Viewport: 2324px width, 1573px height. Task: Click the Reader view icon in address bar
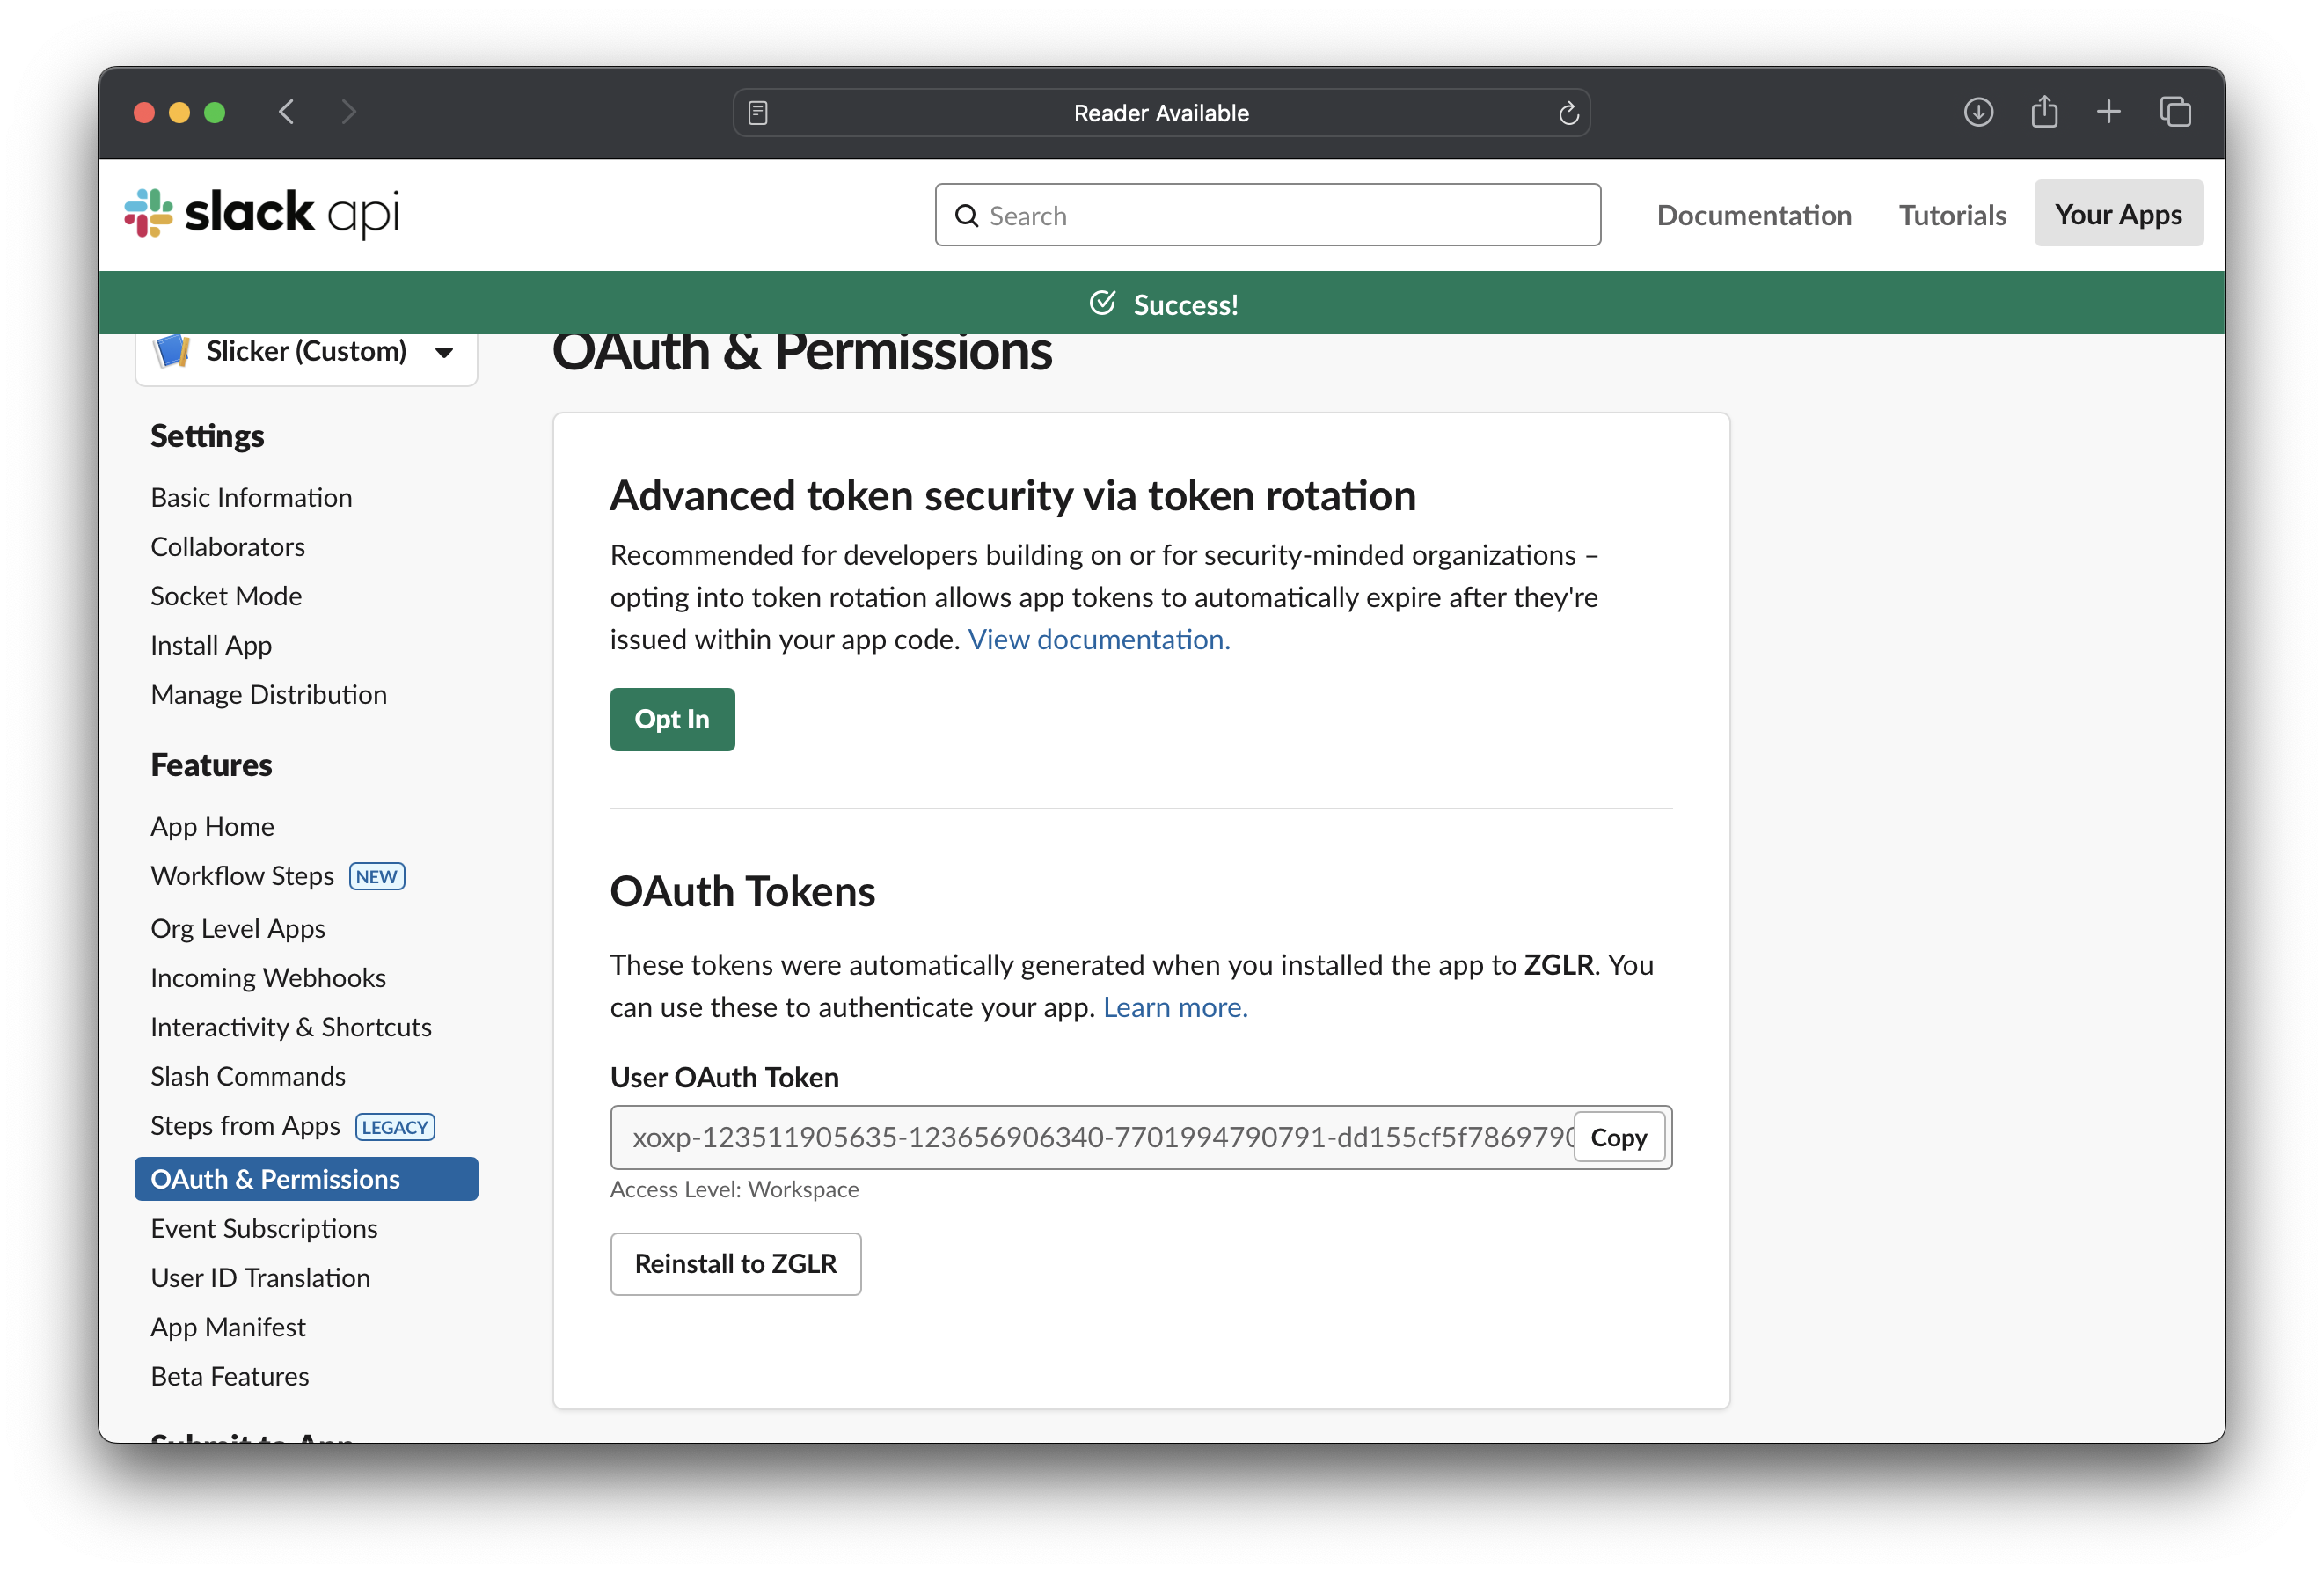coord(758,113)
